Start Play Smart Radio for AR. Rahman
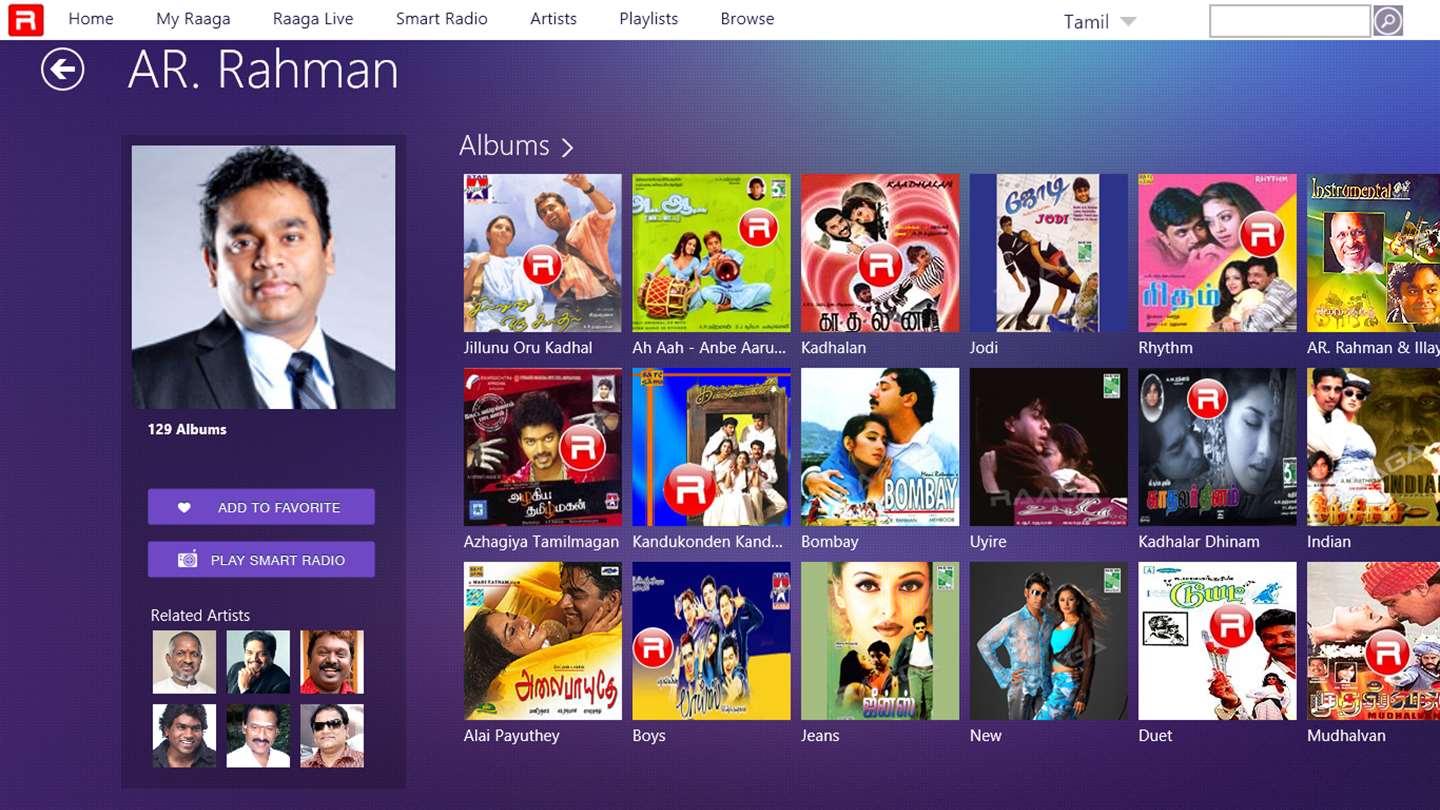 pos(261,560)
